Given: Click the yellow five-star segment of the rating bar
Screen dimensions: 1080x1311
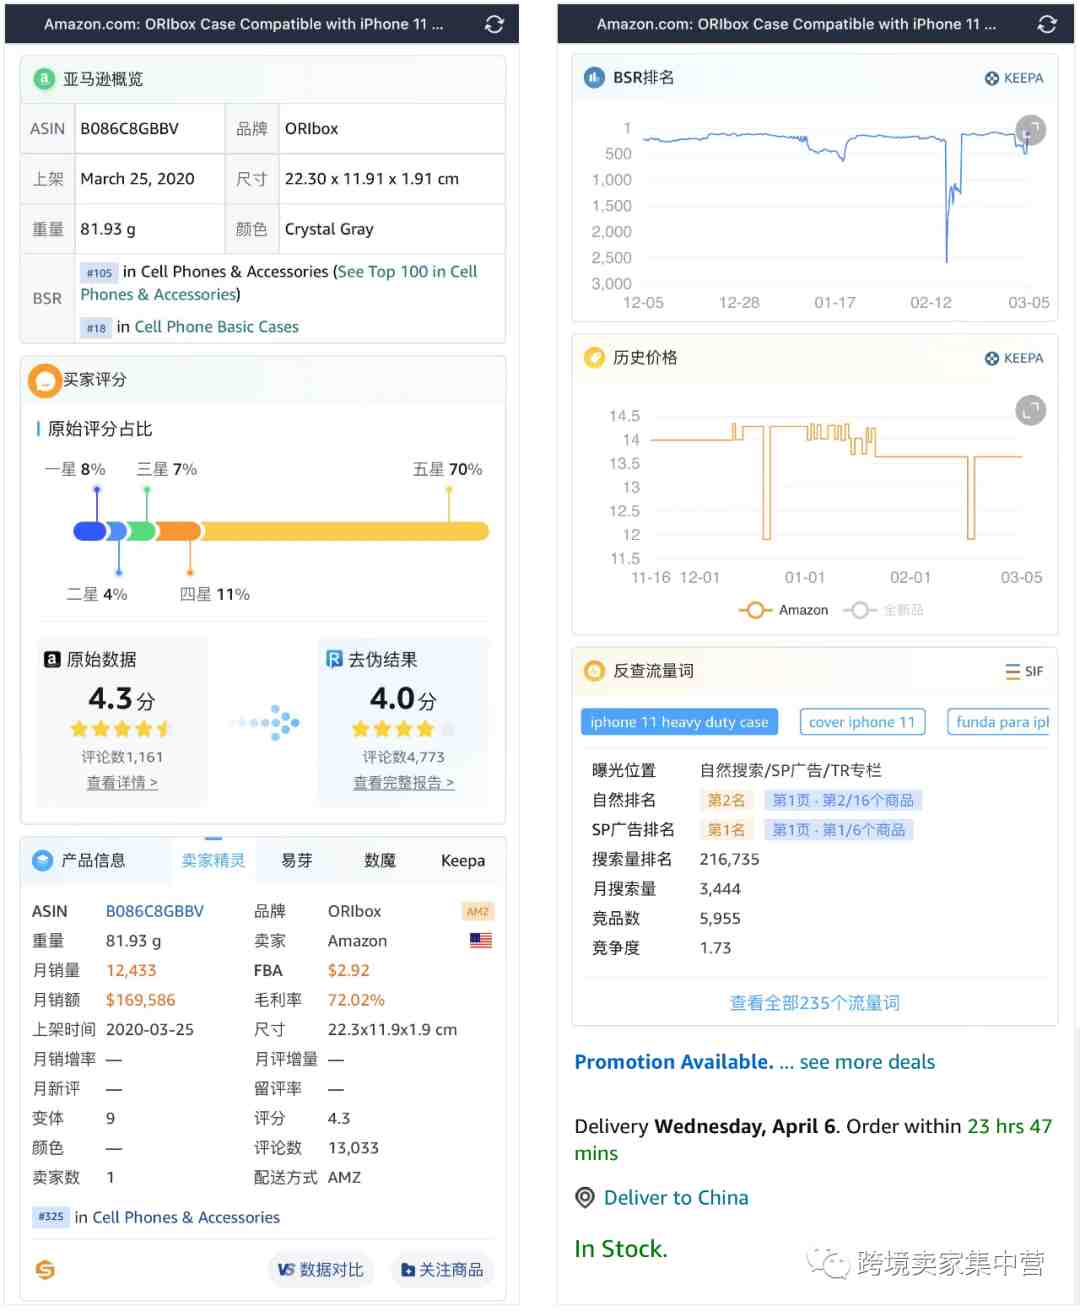Looking at the screenshot, I should coord(345,531).
